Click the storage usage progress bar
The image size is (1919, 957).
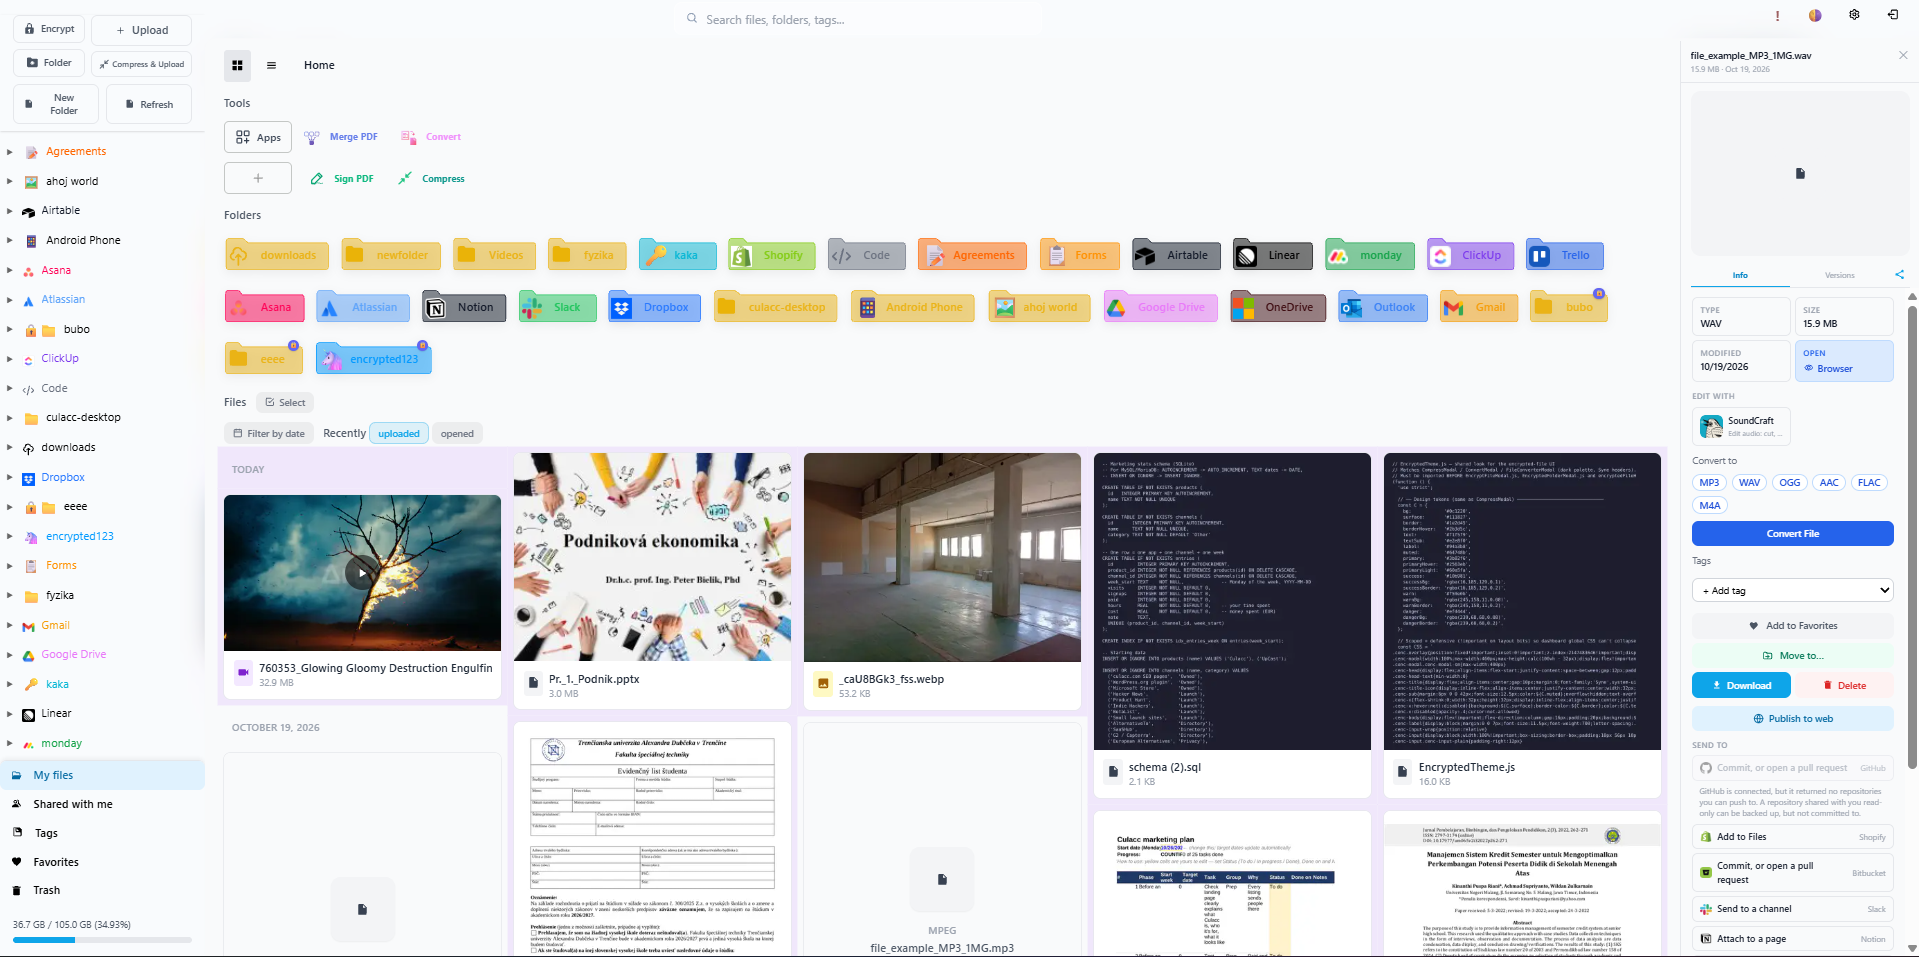(x=102, y=940)
